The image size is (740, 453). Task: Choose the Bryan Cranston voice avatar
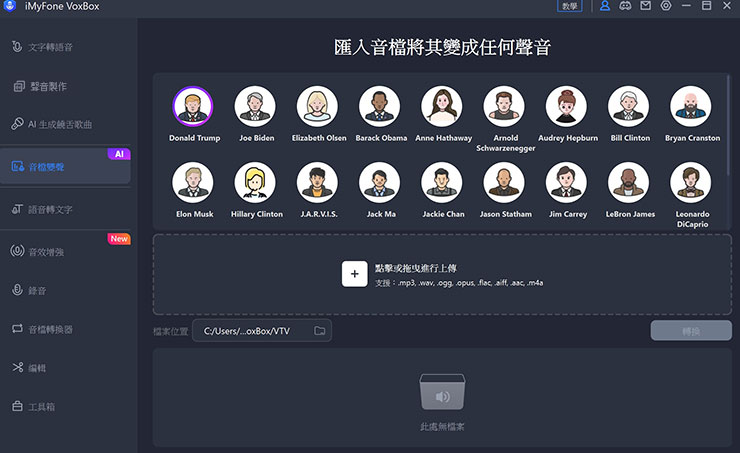coord(691,106)
